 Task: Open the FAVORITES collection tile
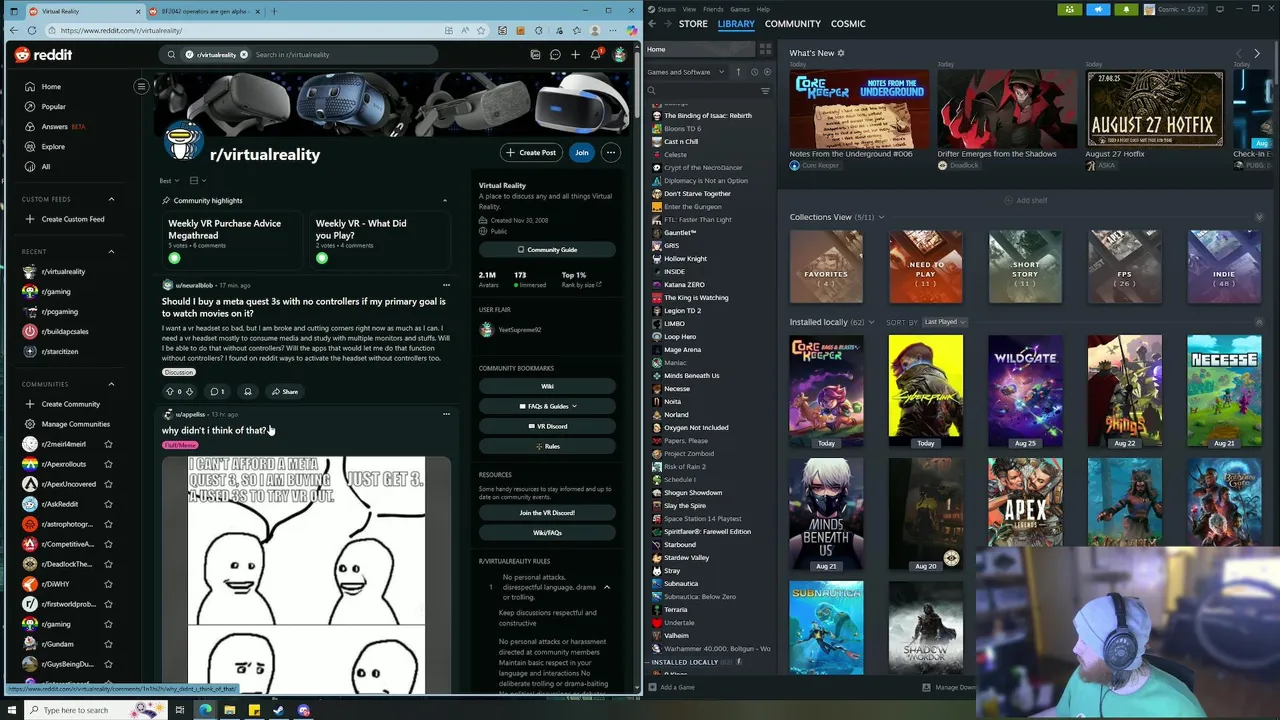pyautogui.click(x=826, y=266)
